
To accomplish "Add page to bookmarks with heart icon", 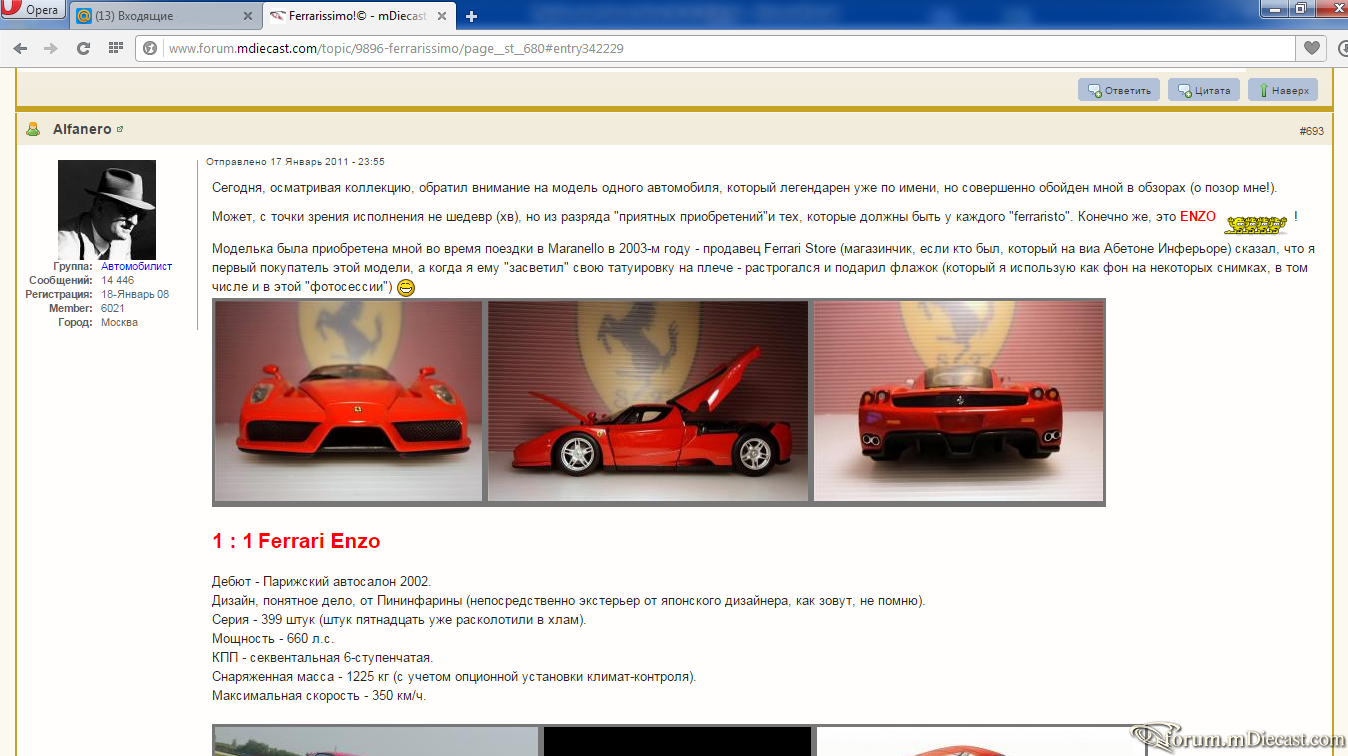I will click(1310, 48).
